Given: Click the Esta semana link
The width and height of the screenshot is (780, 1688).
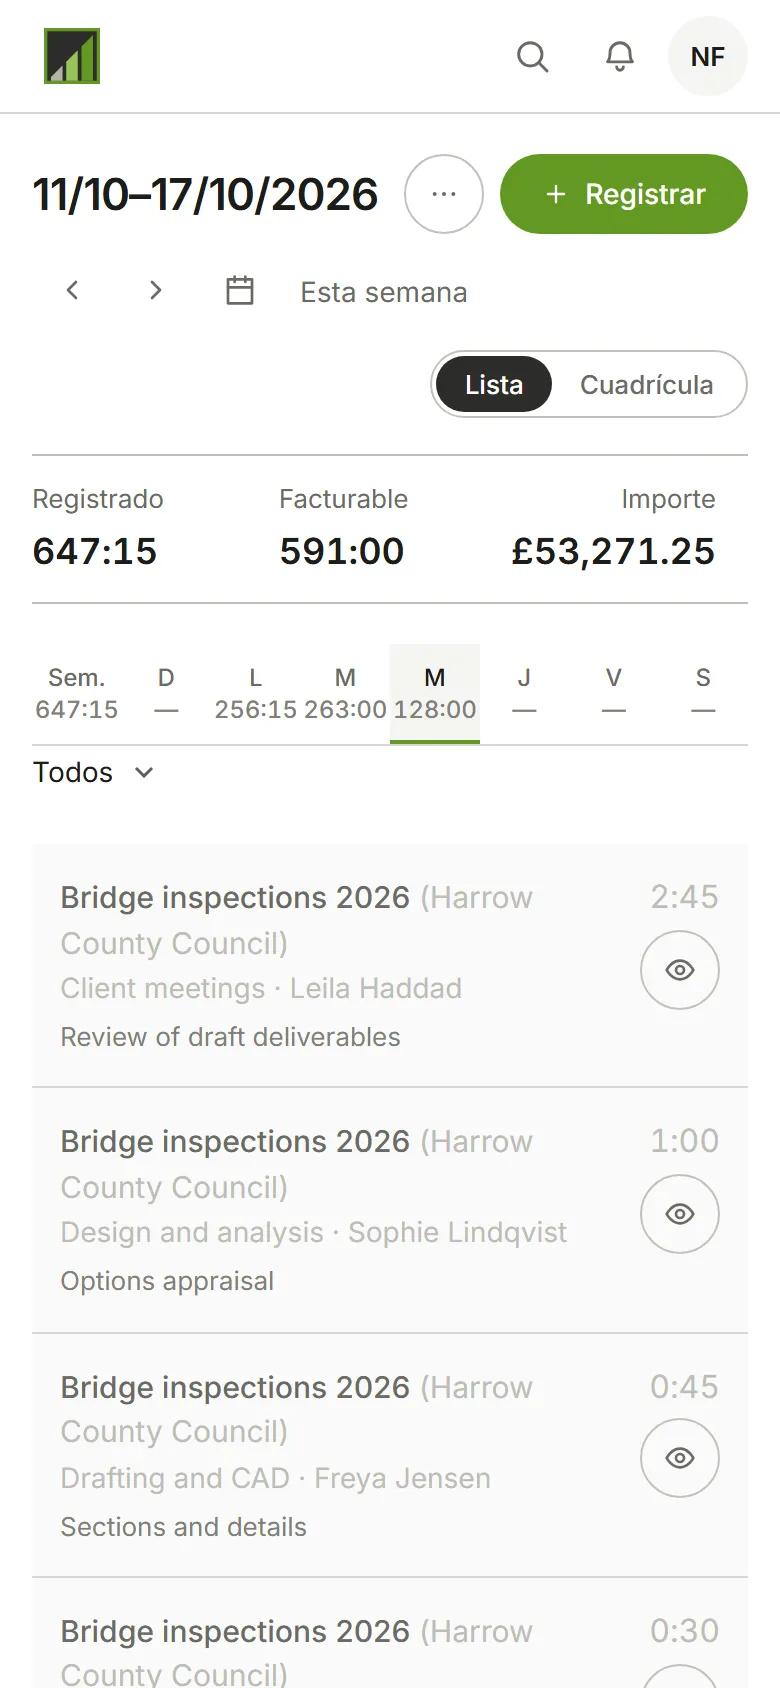Looking at the screenshot, I should 384,292.
